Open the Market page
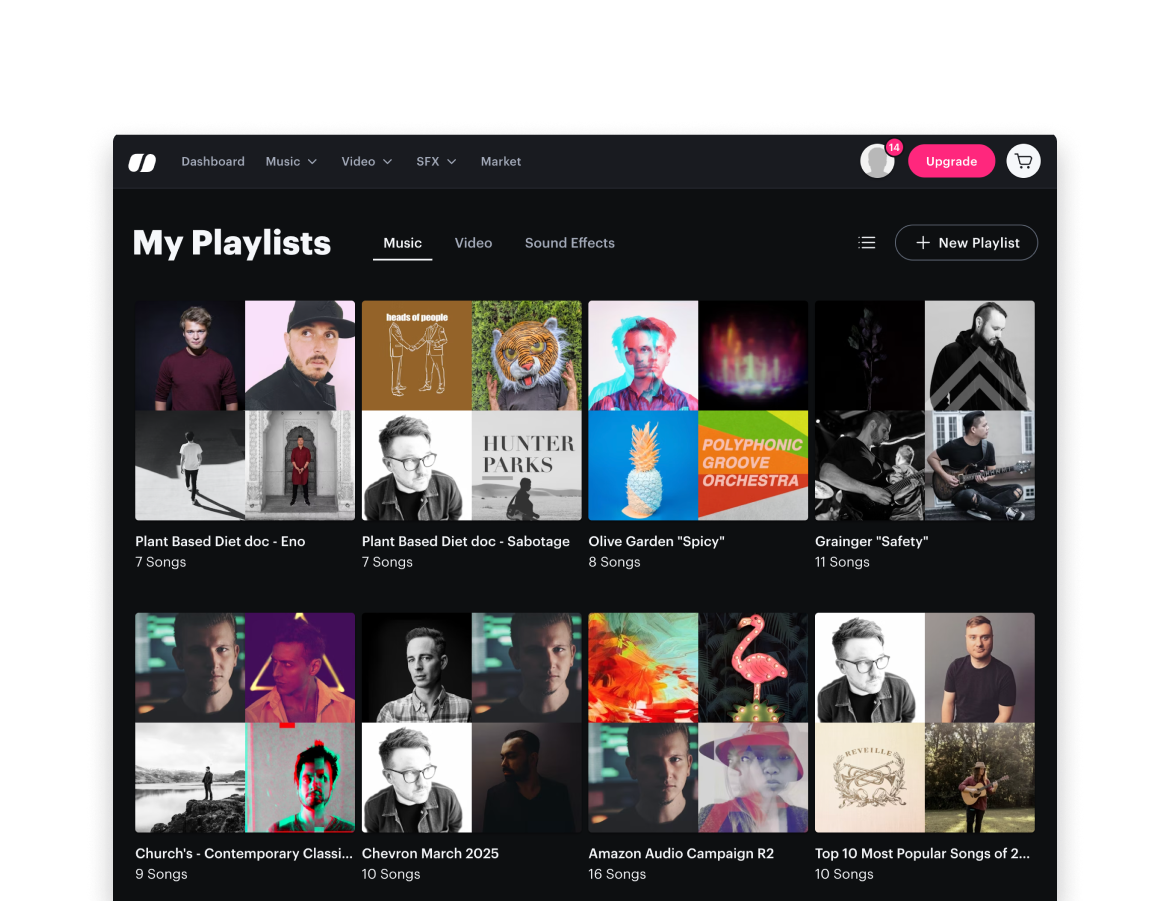Viewport: 1170px width, 901px height. (x=501, y=161)
